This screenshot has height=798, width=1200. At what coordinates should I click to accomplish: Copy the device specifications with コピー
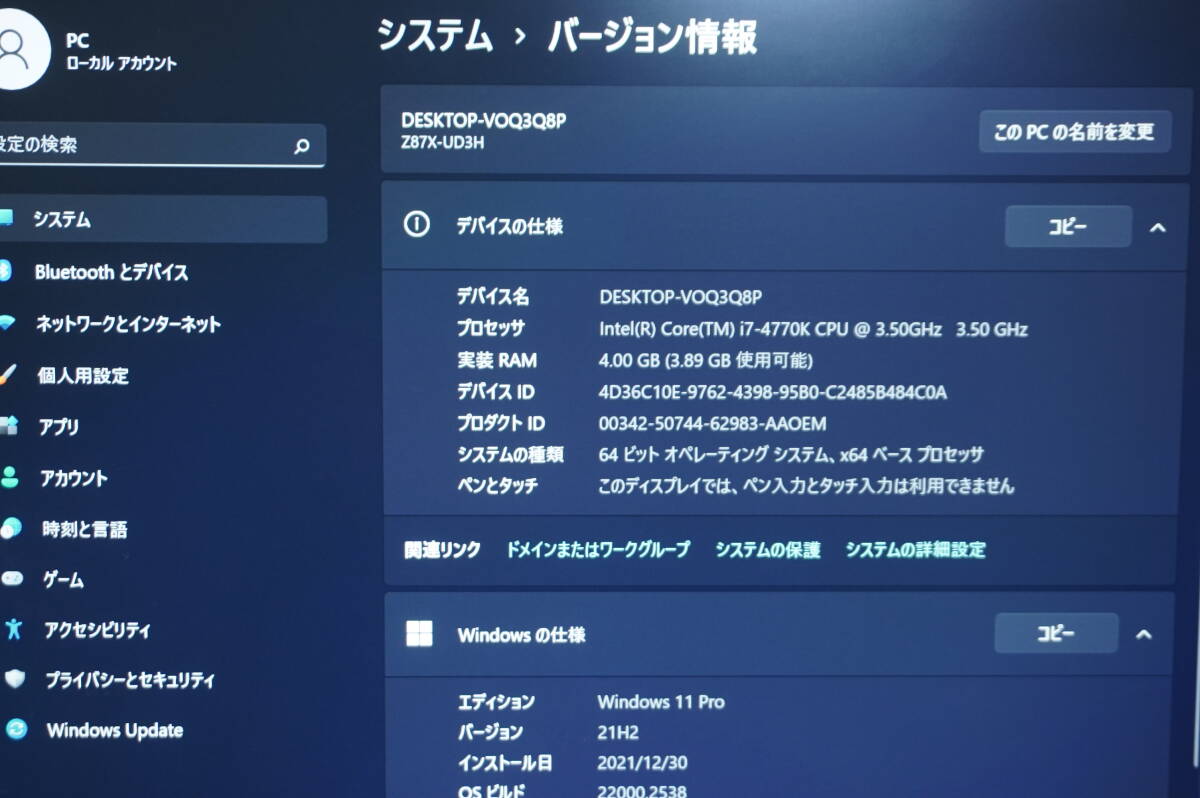pyautogui.click(x=1068, y=227)
